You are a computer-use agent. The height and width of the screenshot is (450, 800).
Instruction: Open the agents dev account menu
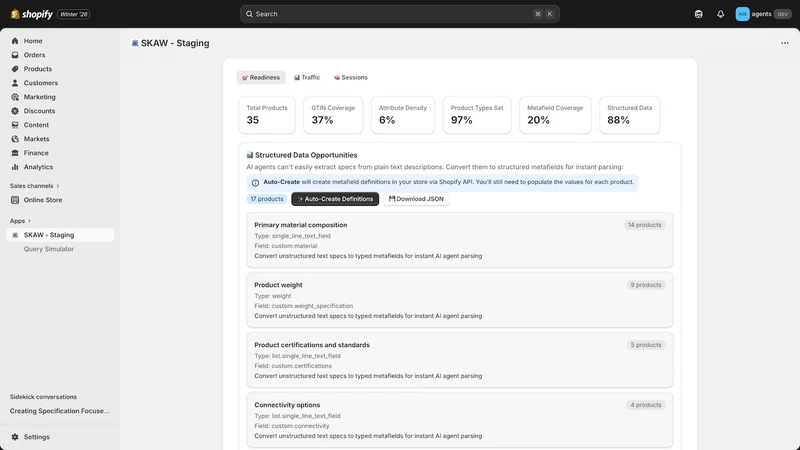(763, 14)
